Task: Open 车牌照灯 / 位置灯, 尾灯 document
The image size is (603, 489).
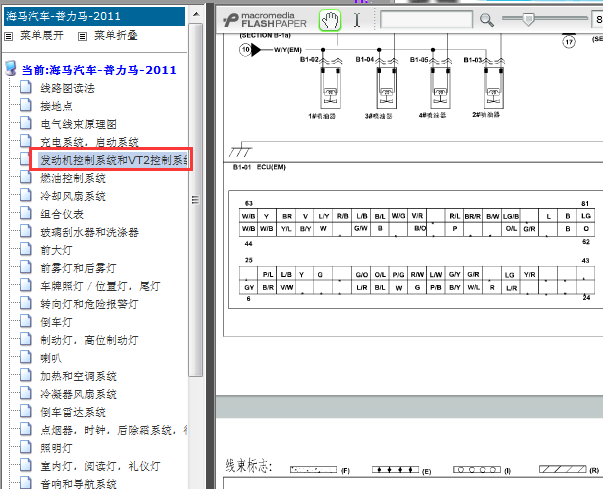Action: (100, 286)
